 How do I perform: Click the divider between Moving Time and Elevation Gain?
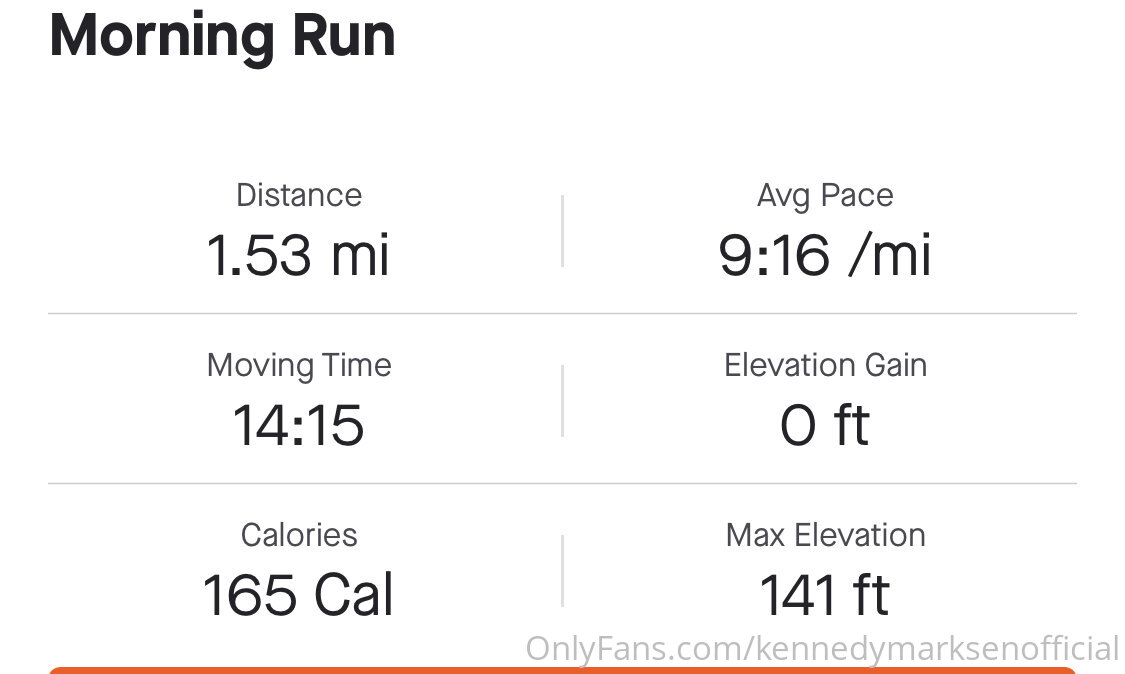coord(562,401)
